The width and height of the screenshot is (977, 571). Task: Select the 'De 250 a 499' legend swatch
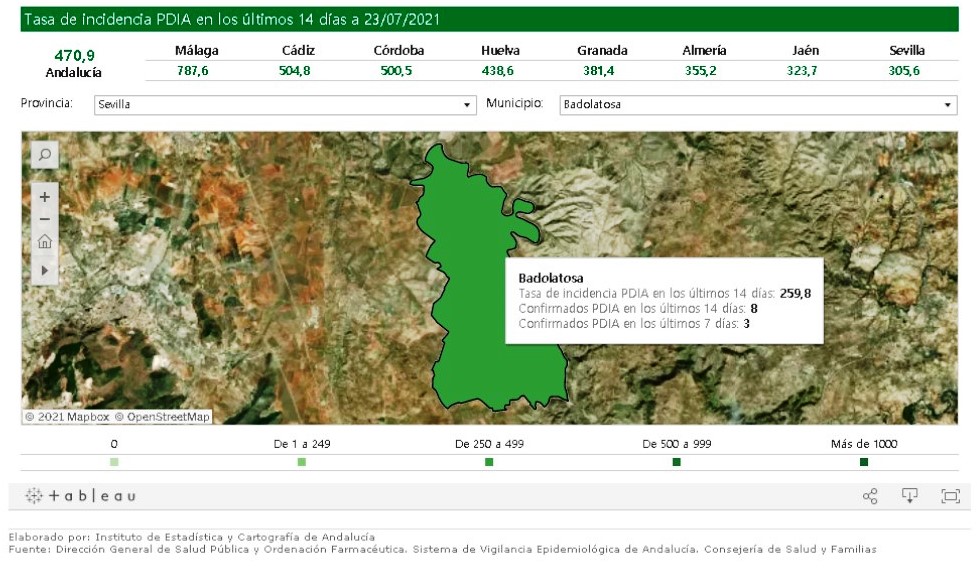point(489,462)
